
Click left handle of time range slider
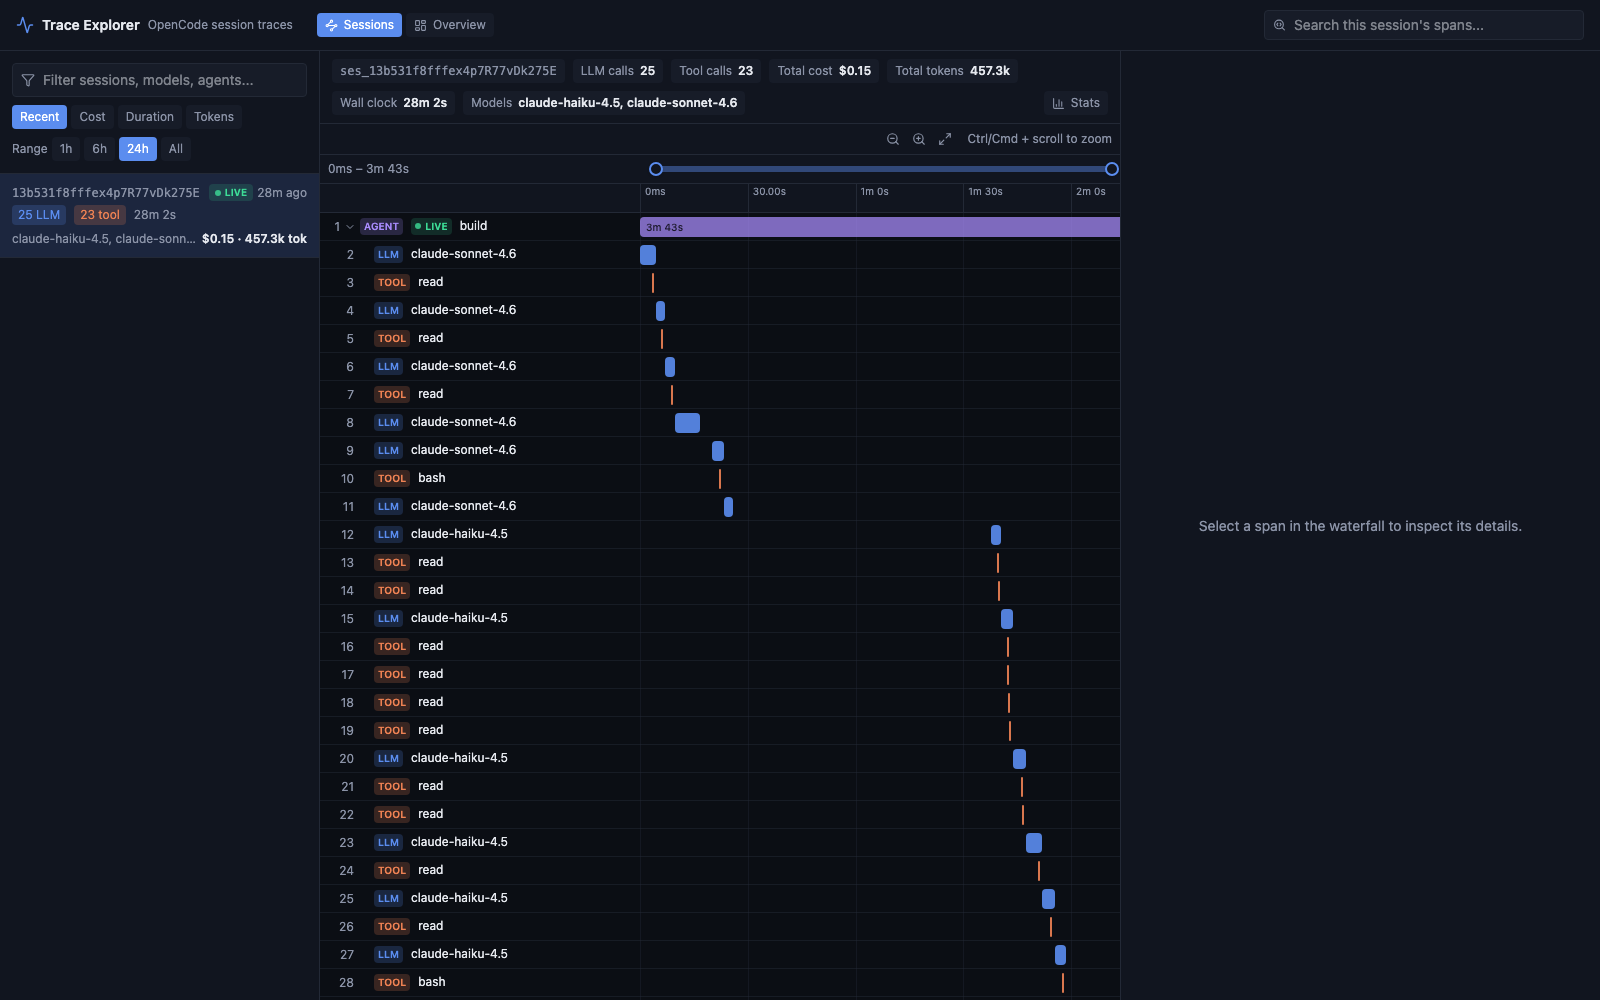click(x=656, y=169)
